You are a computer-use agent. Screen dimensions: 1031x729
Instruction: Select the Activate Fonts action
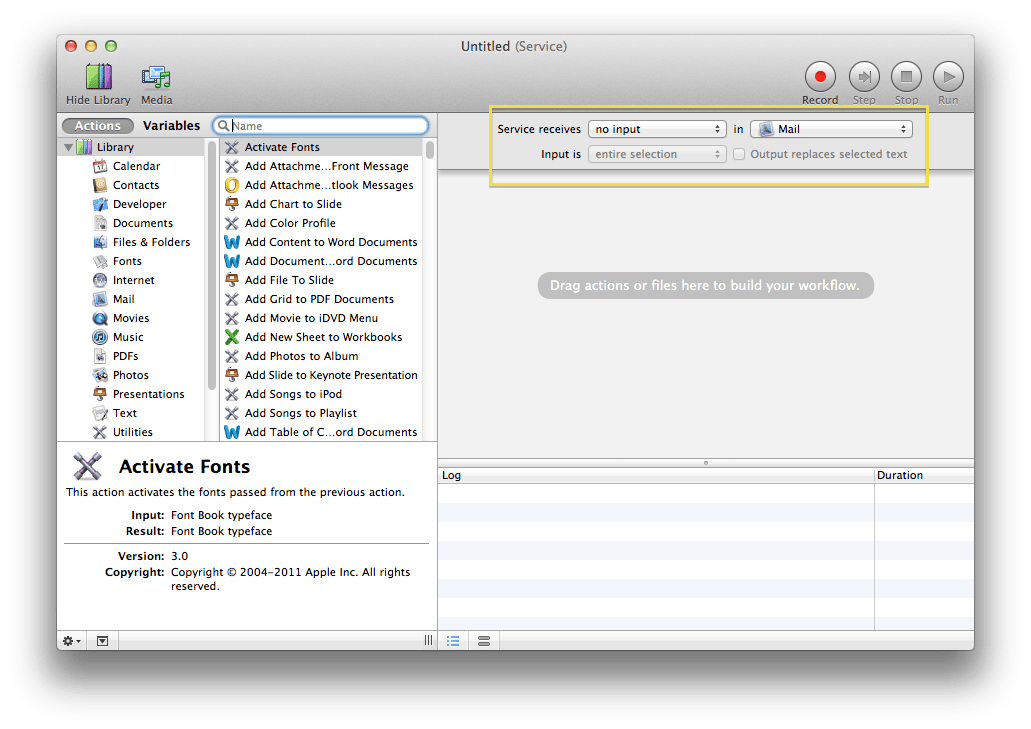click(322, 147)
